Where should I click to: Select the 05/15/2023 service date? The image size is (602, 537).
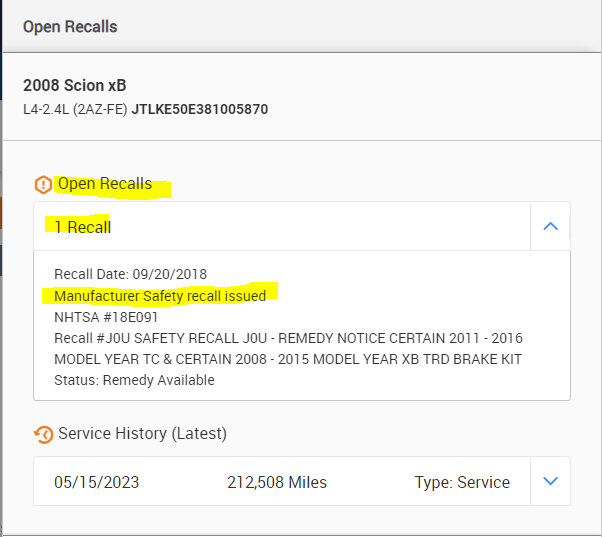click(96, 482)
